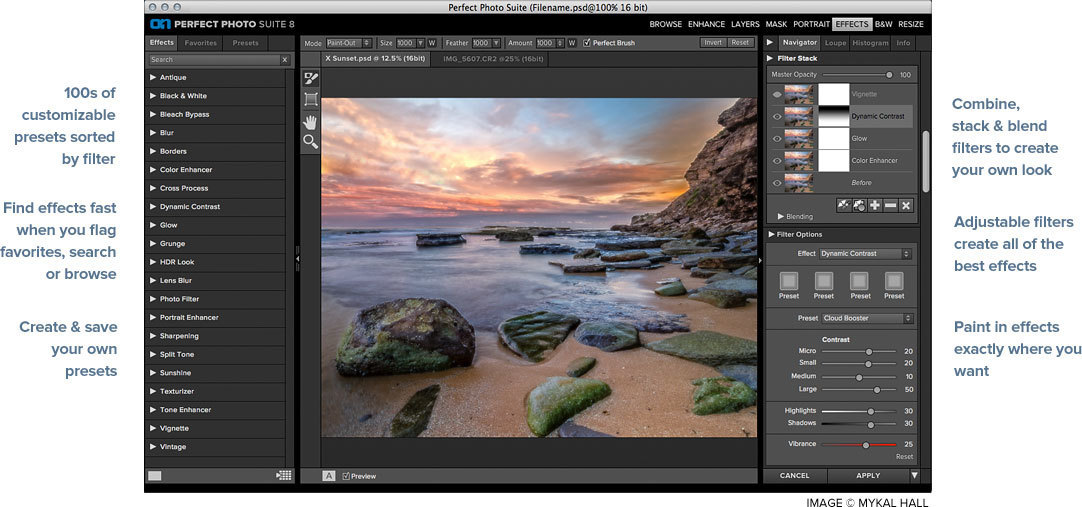The width and height of the screenshot is (1082, 507).
Task: Hide the Glow filter layer
Action: 777,139
